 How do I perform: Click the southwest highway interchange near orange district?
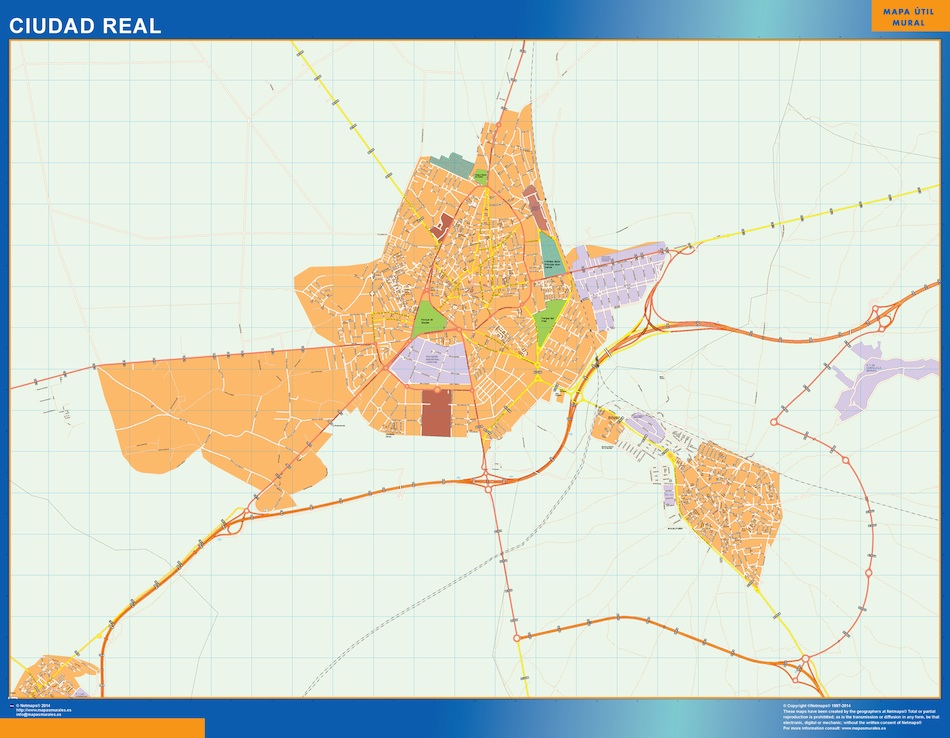236,520
